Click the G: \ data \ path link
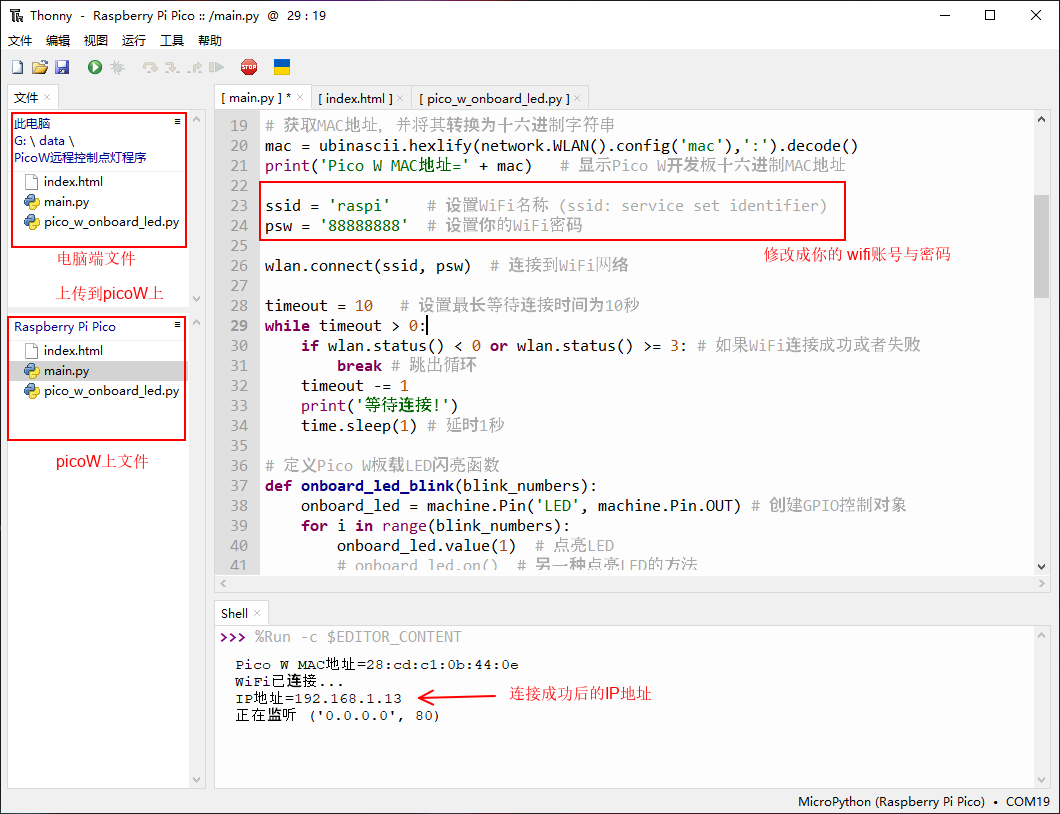 [x=43, y=141]
